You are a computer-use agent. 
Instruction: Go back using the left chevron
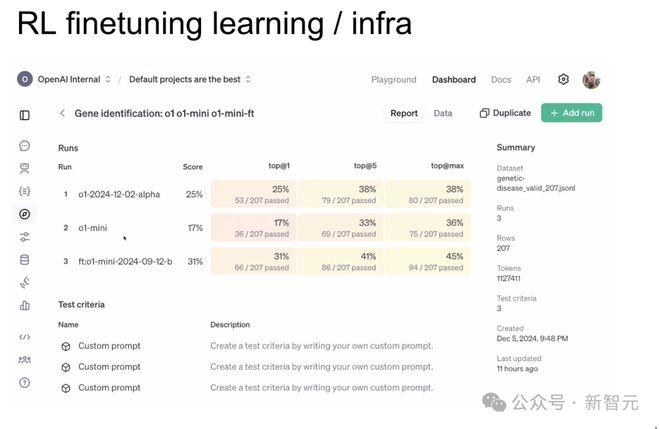coord(62,114)
